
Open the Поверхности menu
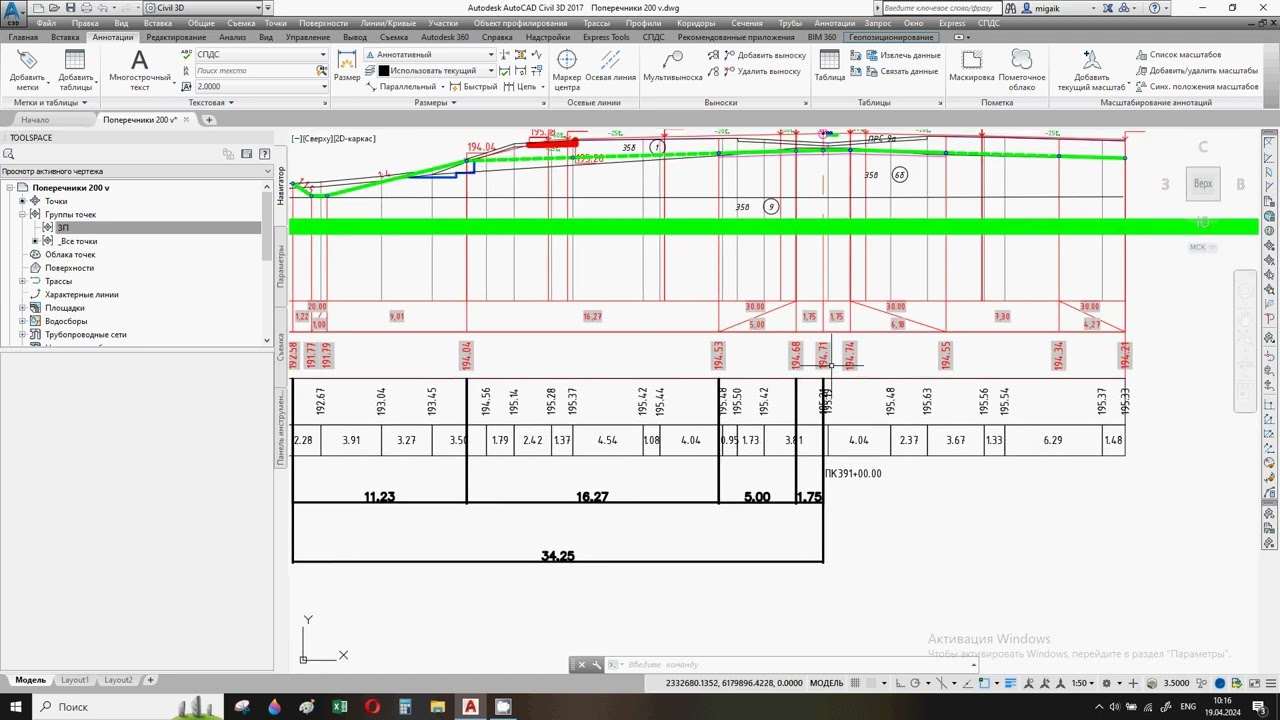pyautogui.click(x=323, y=23)
